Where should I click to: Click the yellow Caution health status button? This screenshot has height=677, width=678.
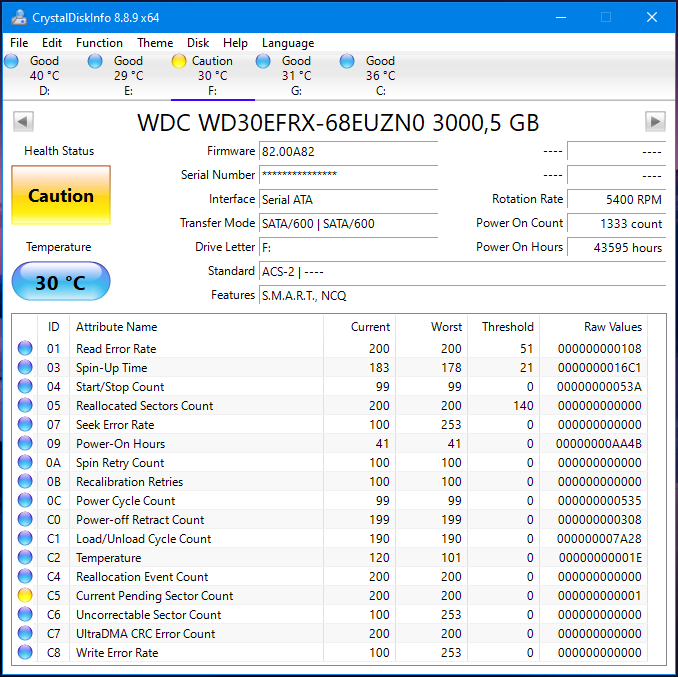[x=61, y=196]
